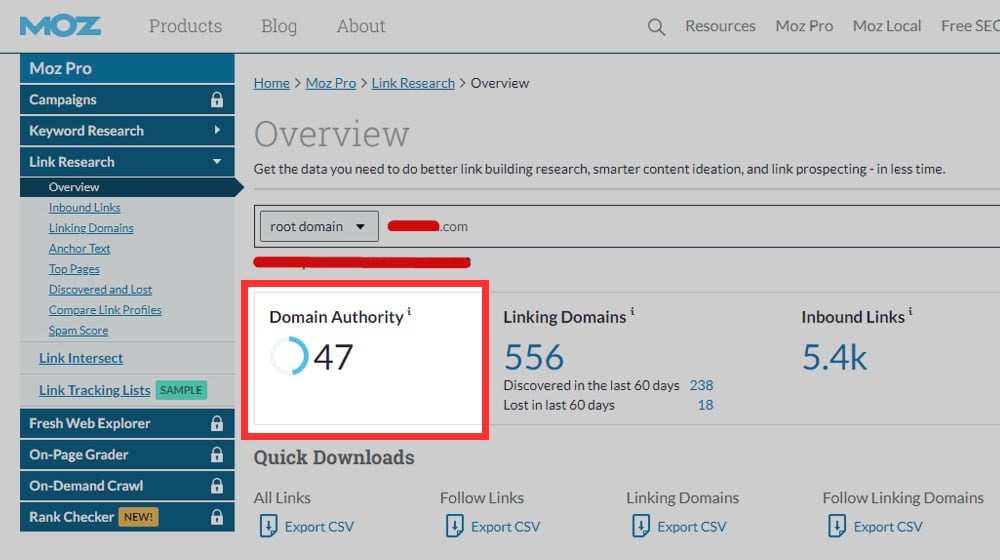Click the Follow Links export download icon

[x=454, y=526]
